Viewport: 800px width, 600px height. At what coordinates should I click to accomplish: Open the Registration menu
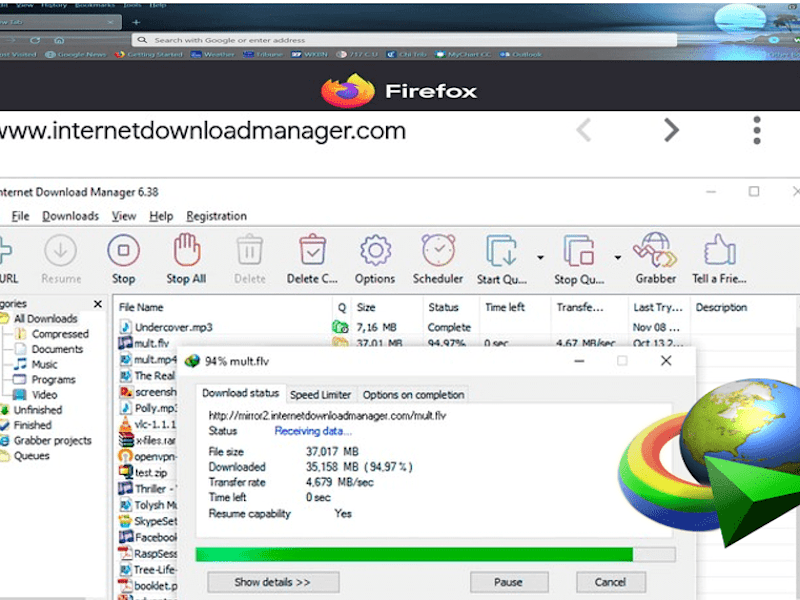(x=216, y=216)
